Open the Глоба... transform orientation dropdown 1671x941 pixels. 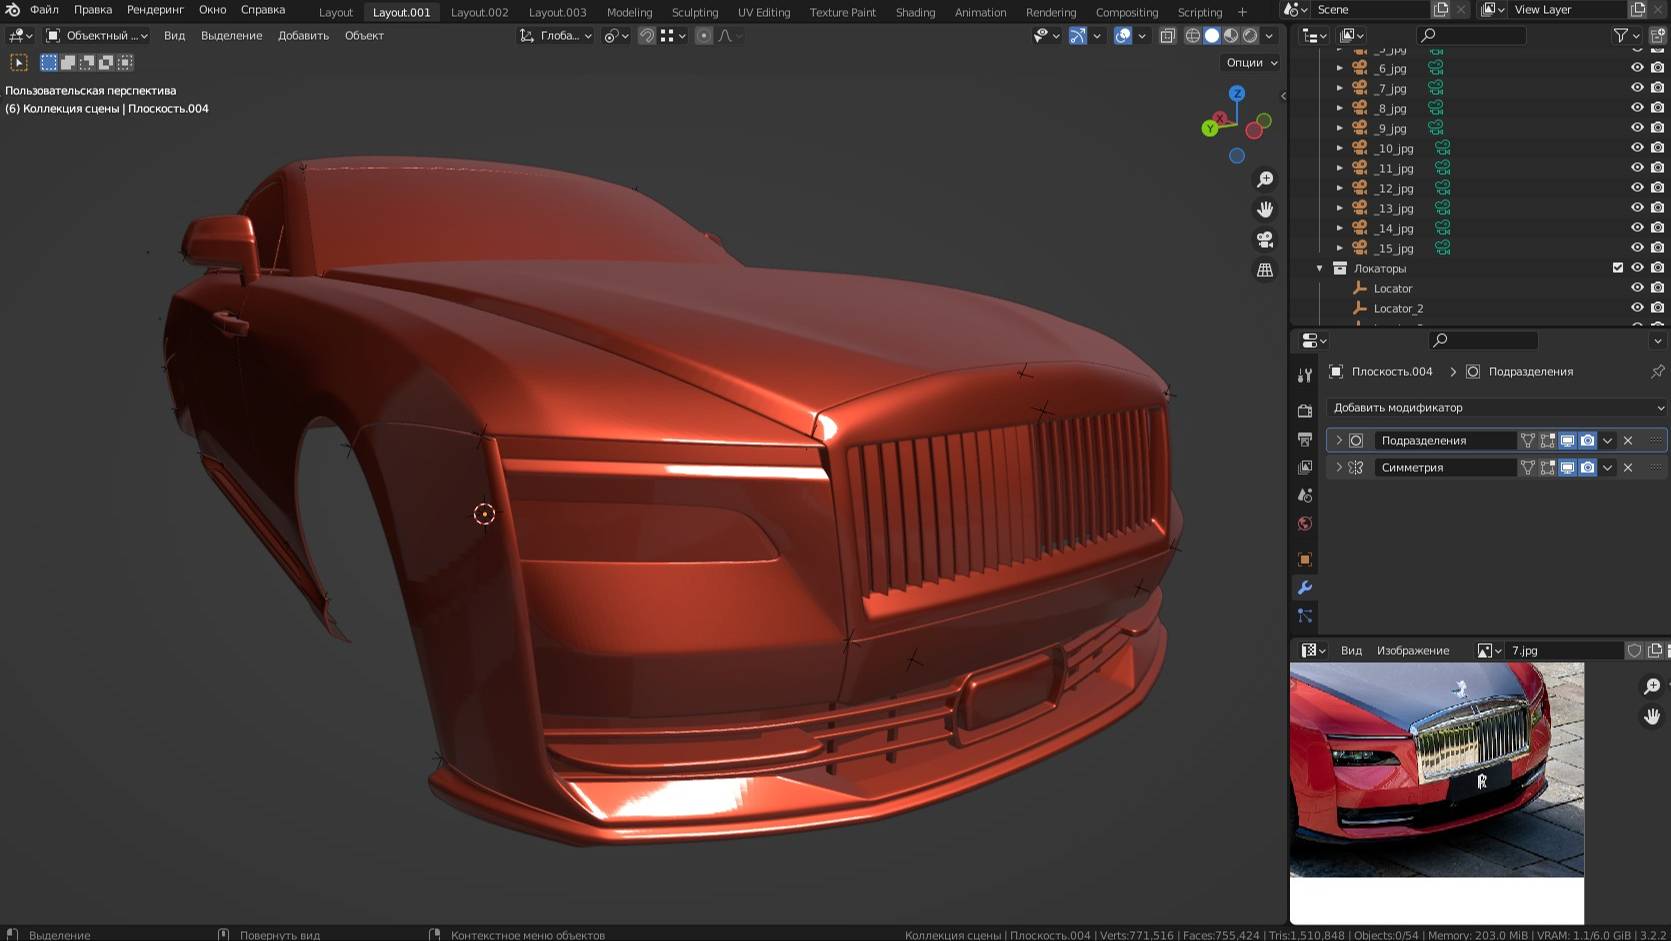[x=556, y=35]
